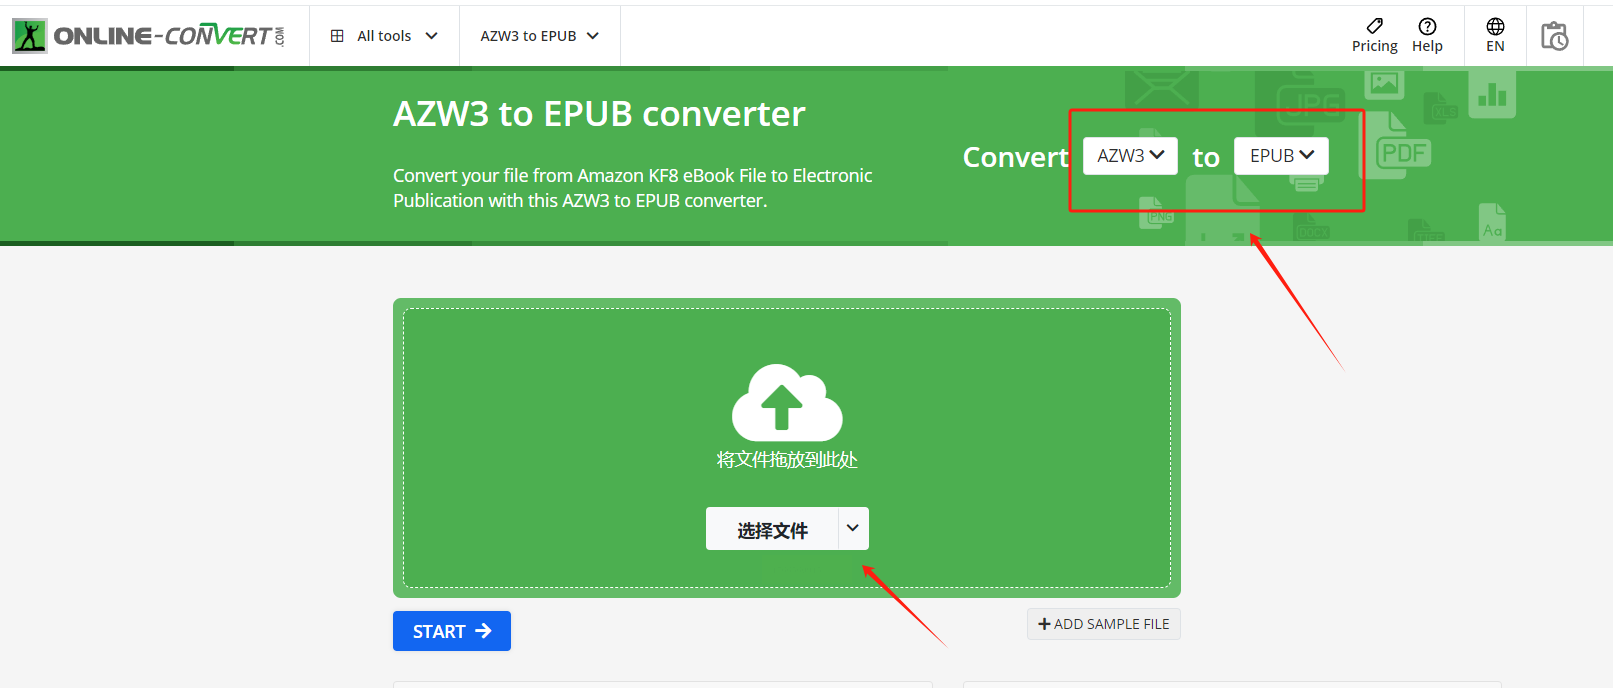This screenshot has width=1613, height=688.
Task: Click the Pricing tag icon
Action: [x=1375, y=26]
